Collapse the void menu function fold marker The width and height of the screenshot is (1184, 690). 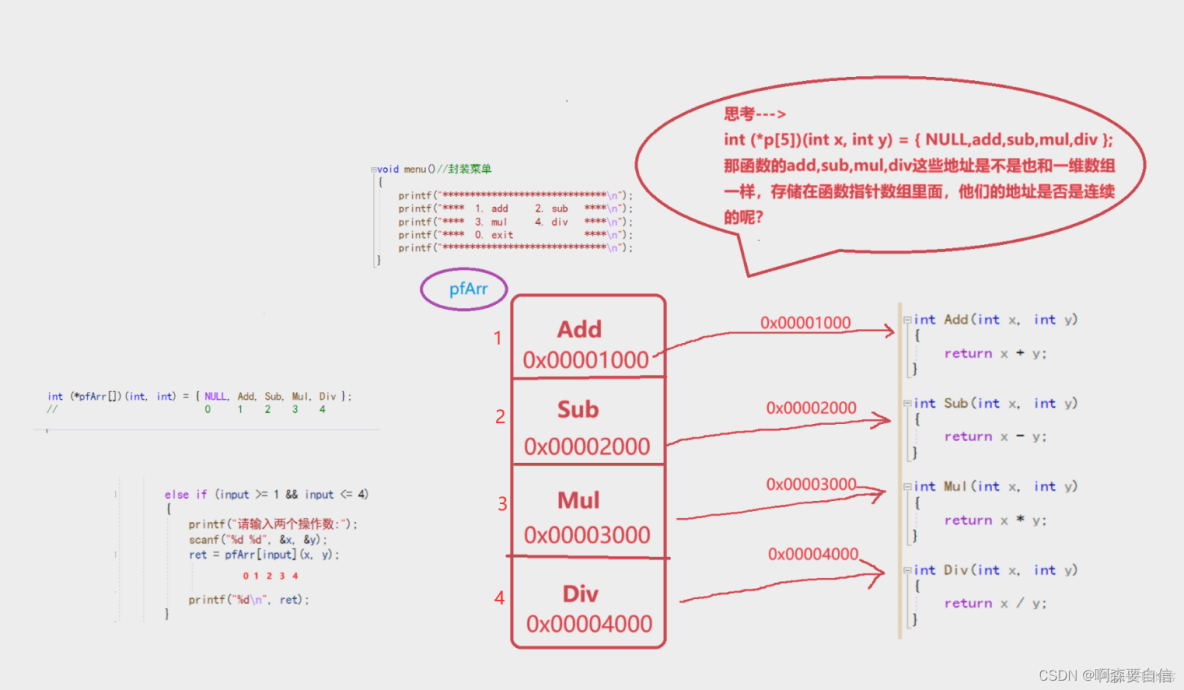pos(373,169)
